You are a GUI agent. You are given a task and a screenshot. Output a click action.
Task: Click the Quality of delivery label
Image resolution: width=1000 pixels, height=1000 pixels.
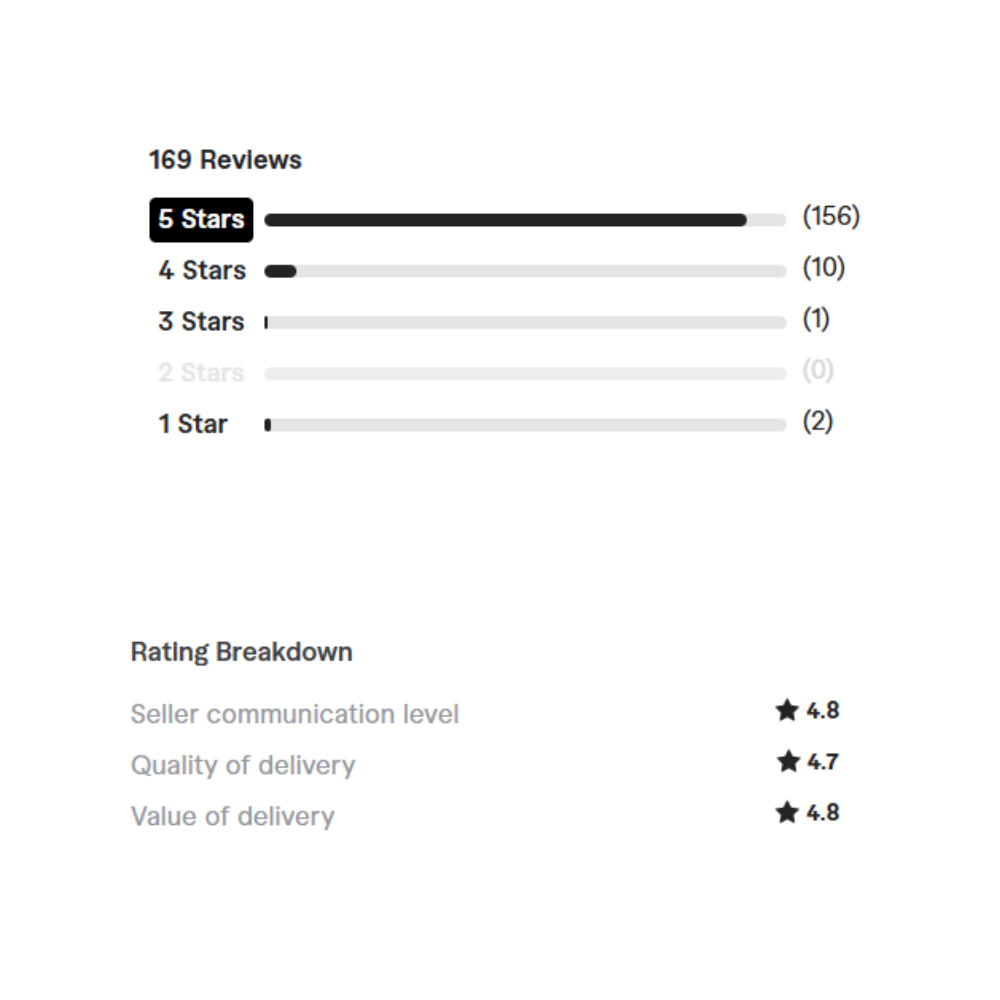[243, 765]
